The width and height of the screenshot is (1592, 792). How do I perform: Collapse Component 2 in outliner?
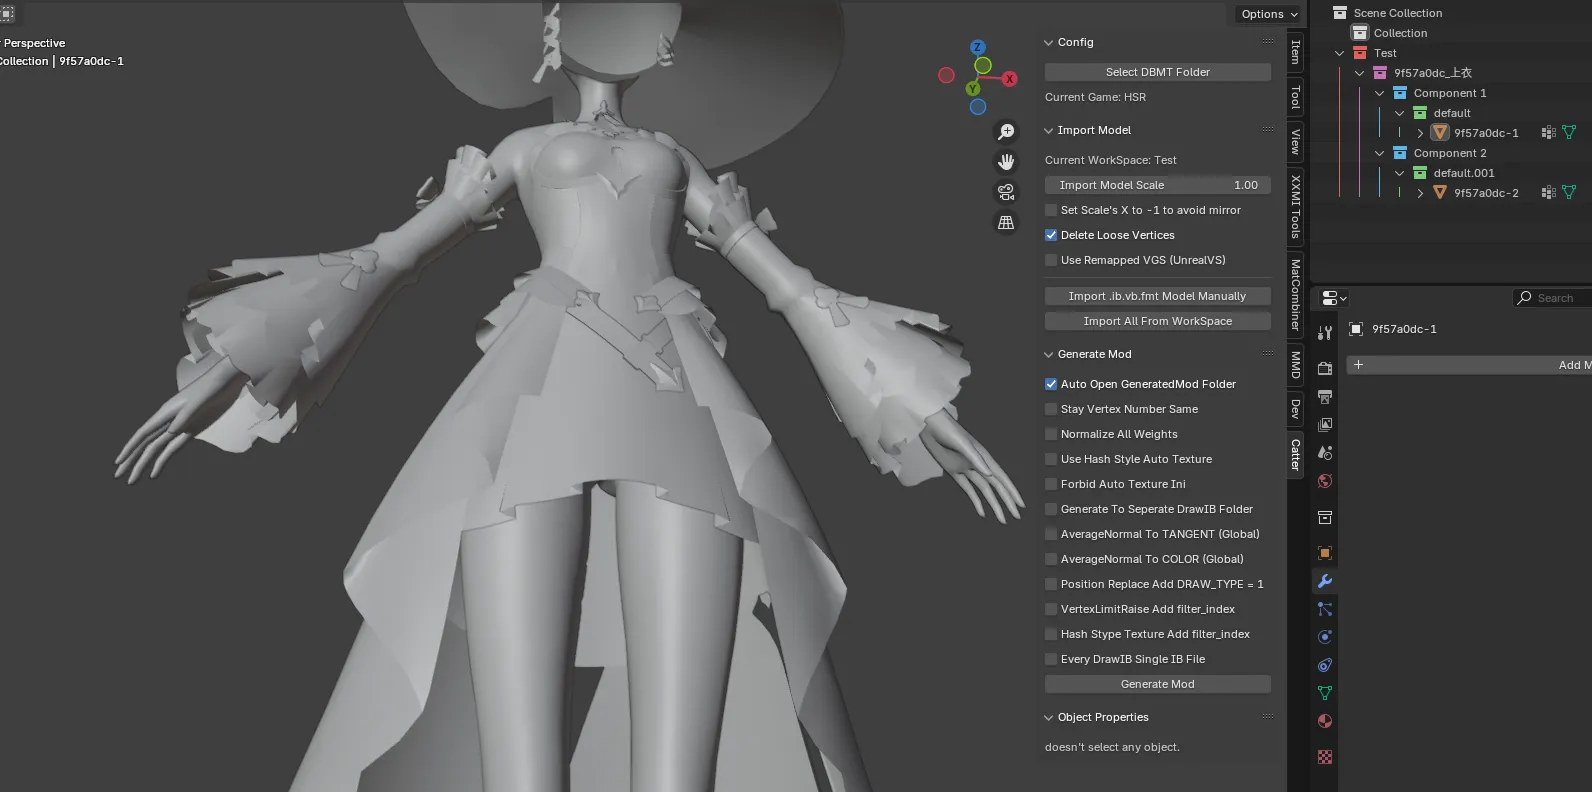(1380, 153)
